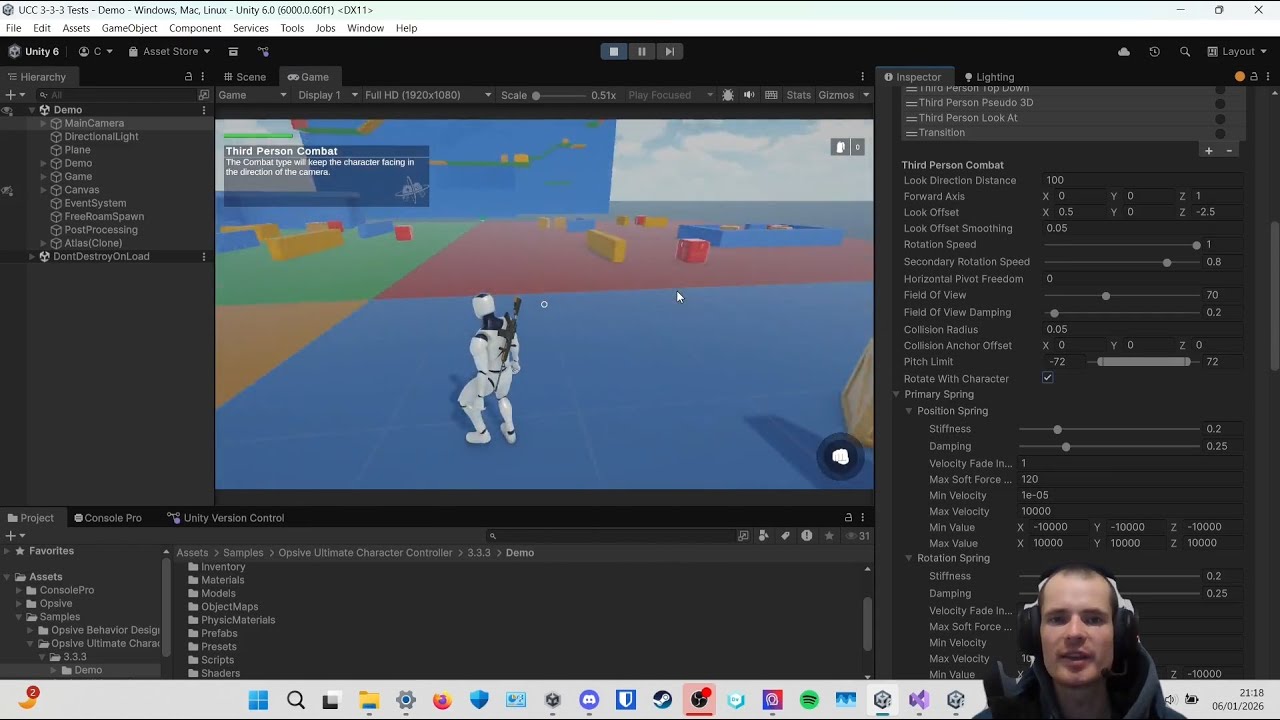Viewport: 1280px width, 720px height.
Task: Open the Window menu
Action: pyautogui.click(x=365, y=28)
